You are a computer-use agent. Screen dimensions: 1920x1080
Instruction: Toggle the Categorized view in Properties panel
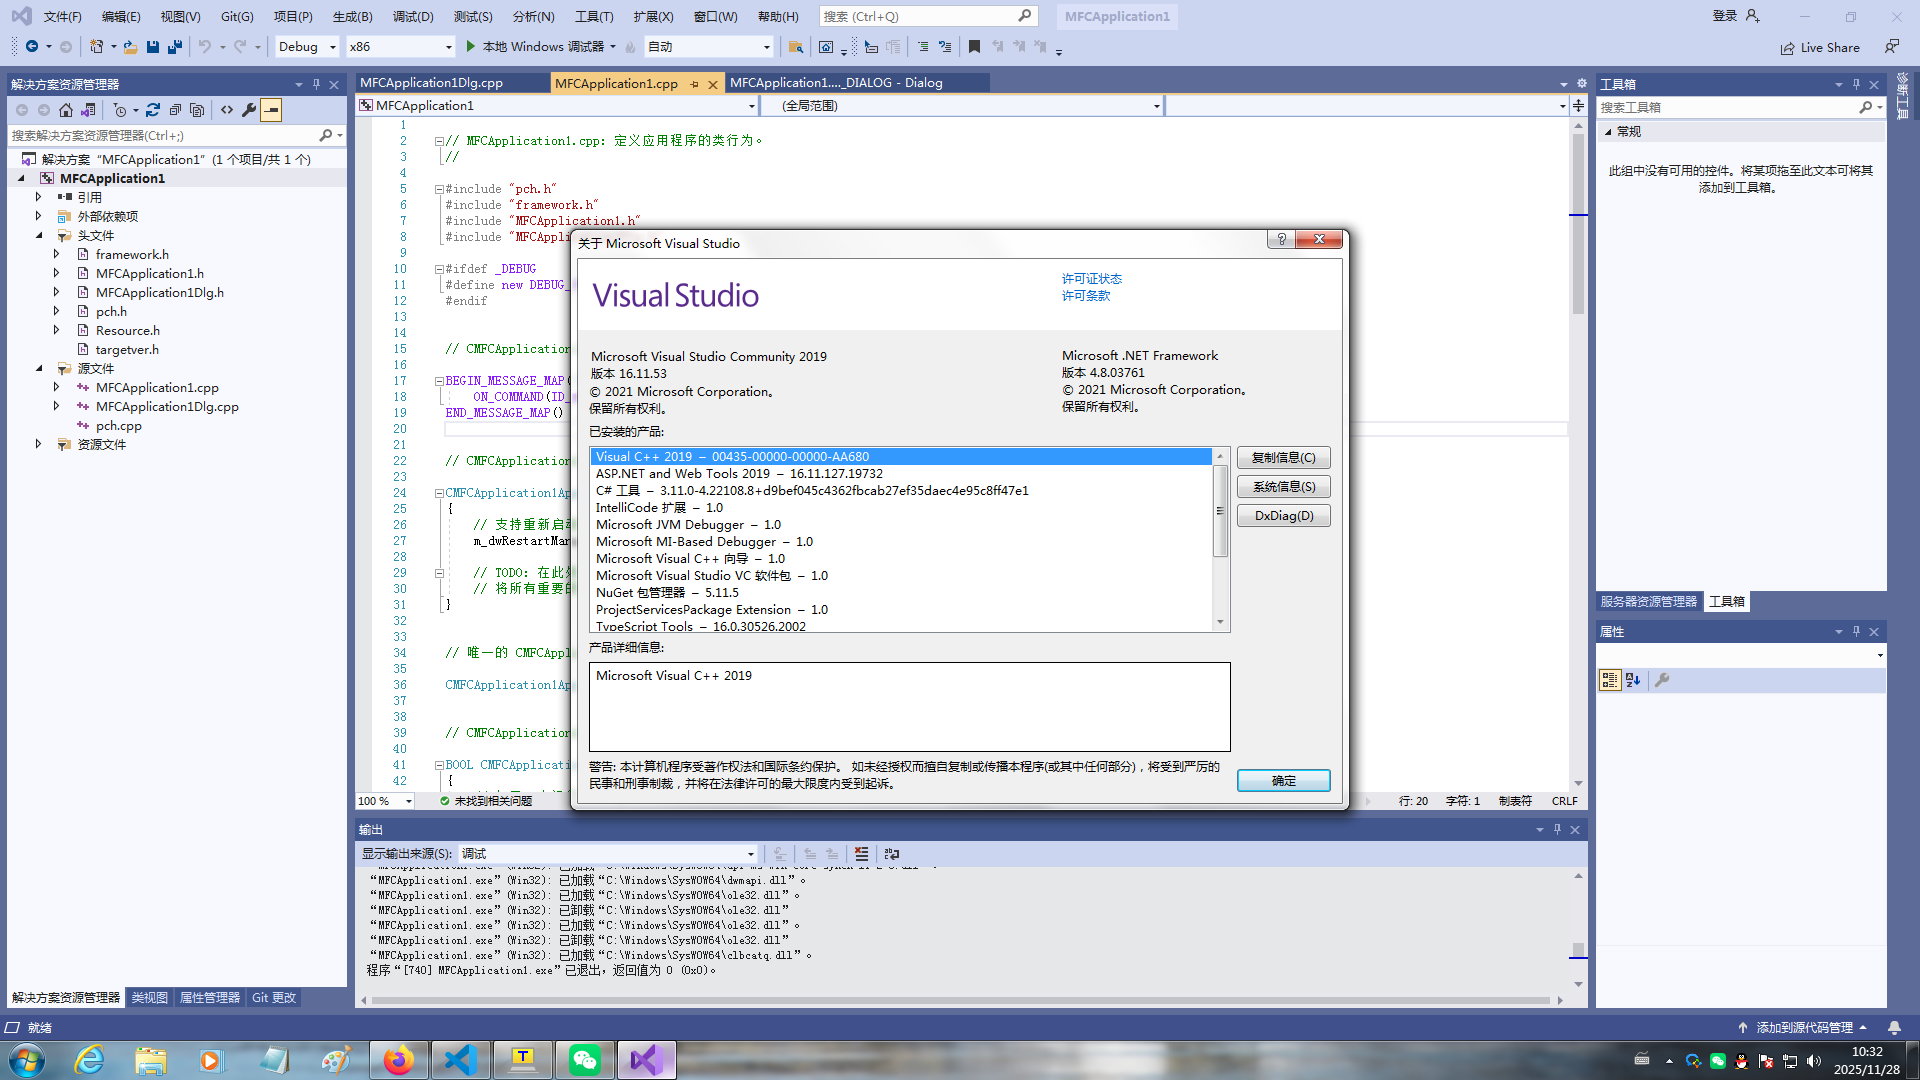tap(1609, 680)
